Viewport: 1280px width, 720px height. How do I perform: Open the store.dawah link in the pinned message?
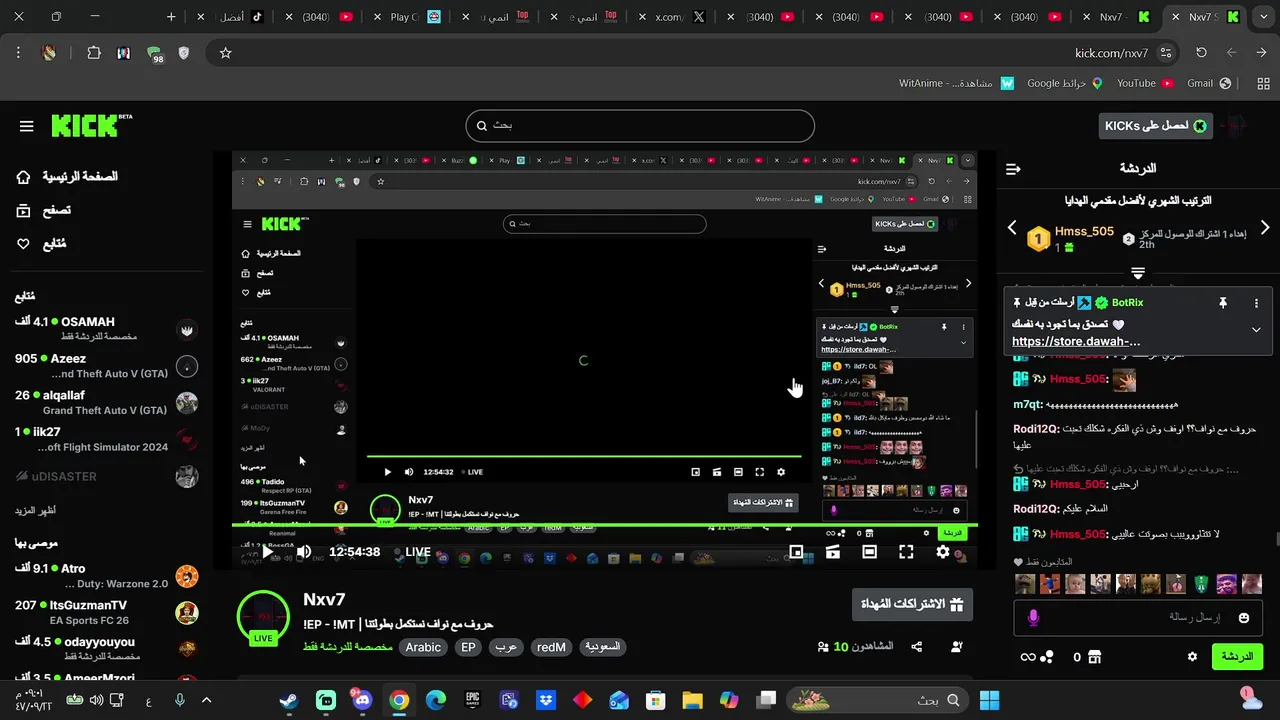click(x=1076, y=341)
